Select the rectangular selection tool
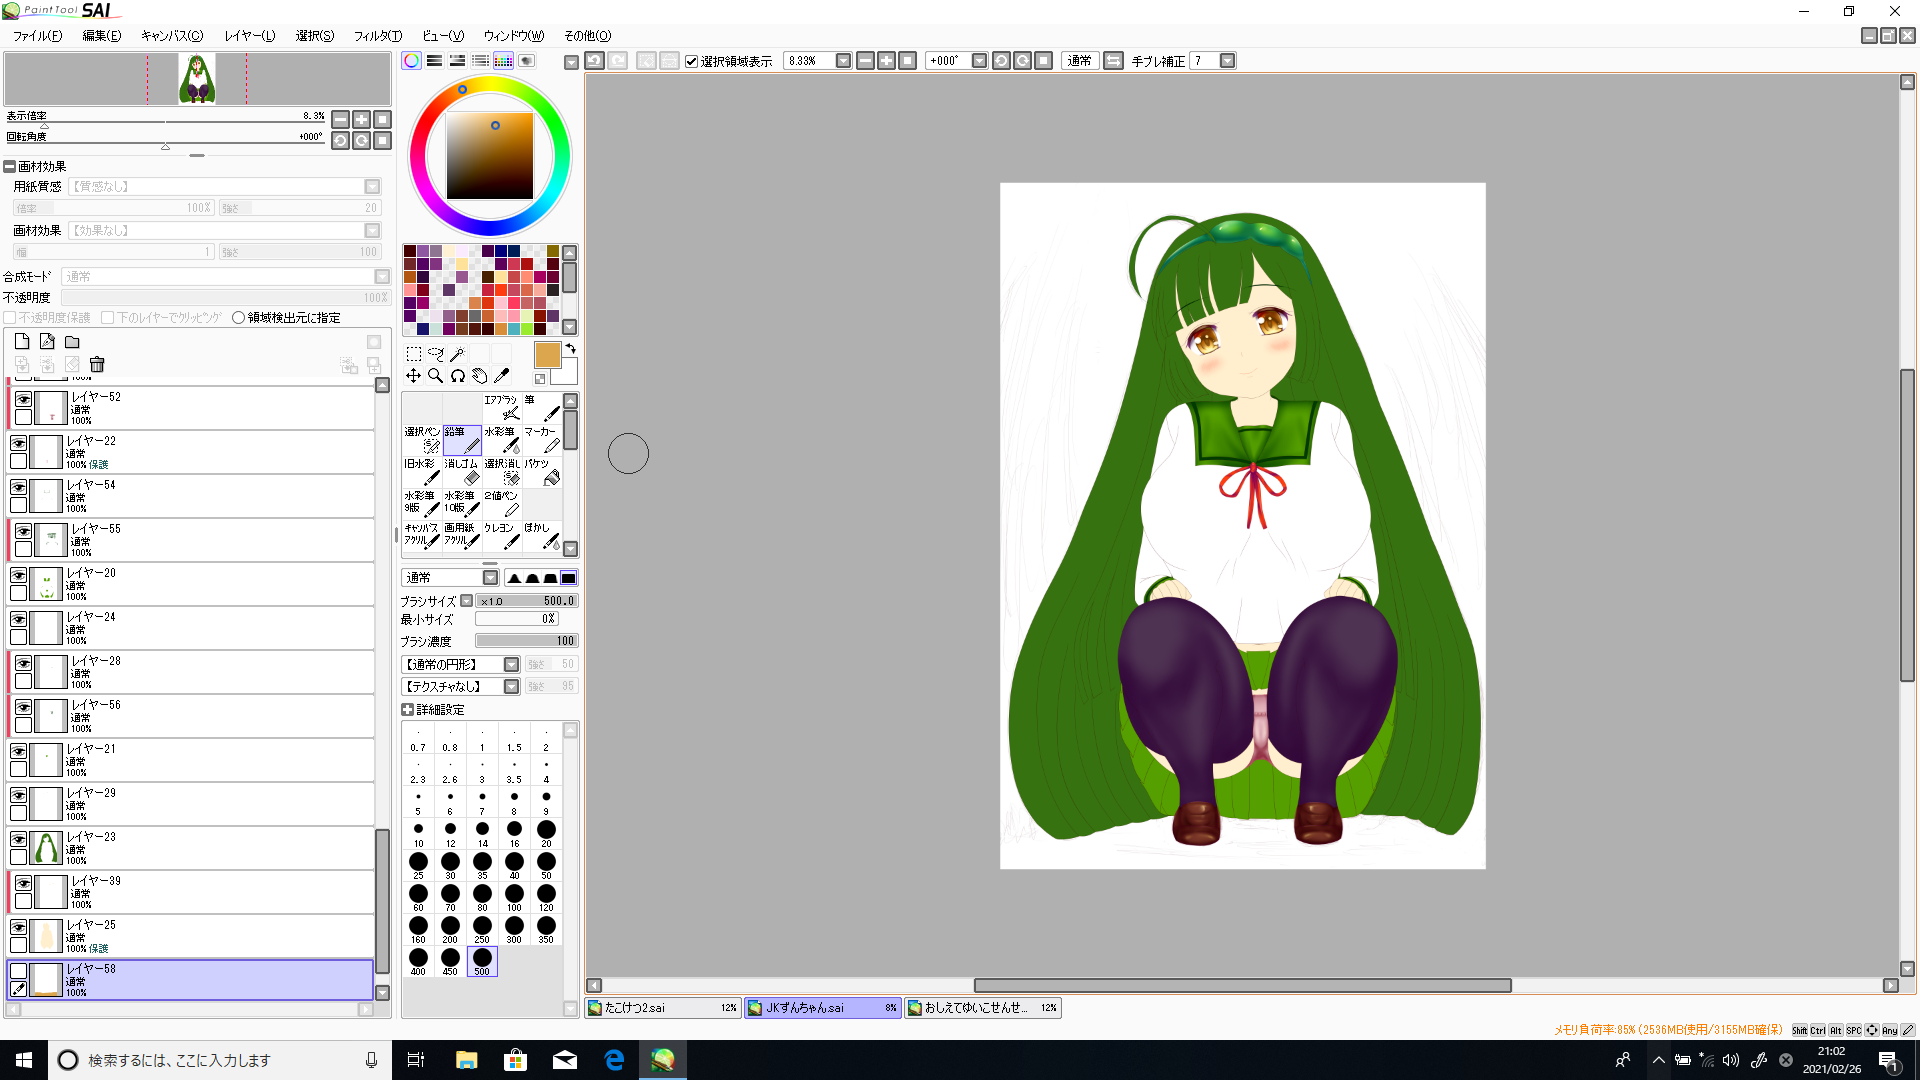This screenshot has width=1920, height=1080. [413, 354]
